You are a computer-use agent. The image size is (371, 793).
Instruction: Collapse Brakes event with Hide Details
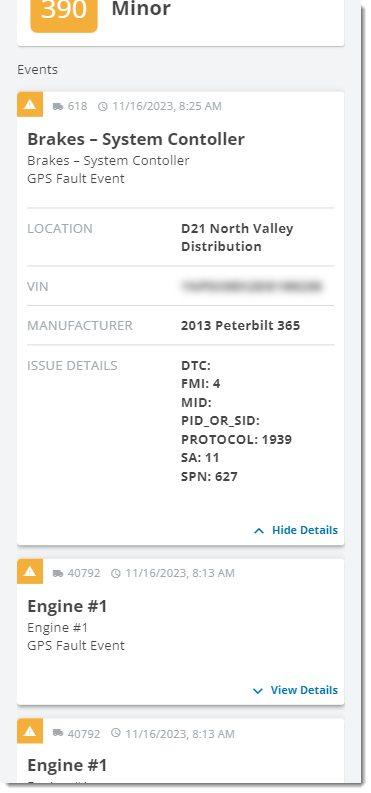tap(296, 530)
